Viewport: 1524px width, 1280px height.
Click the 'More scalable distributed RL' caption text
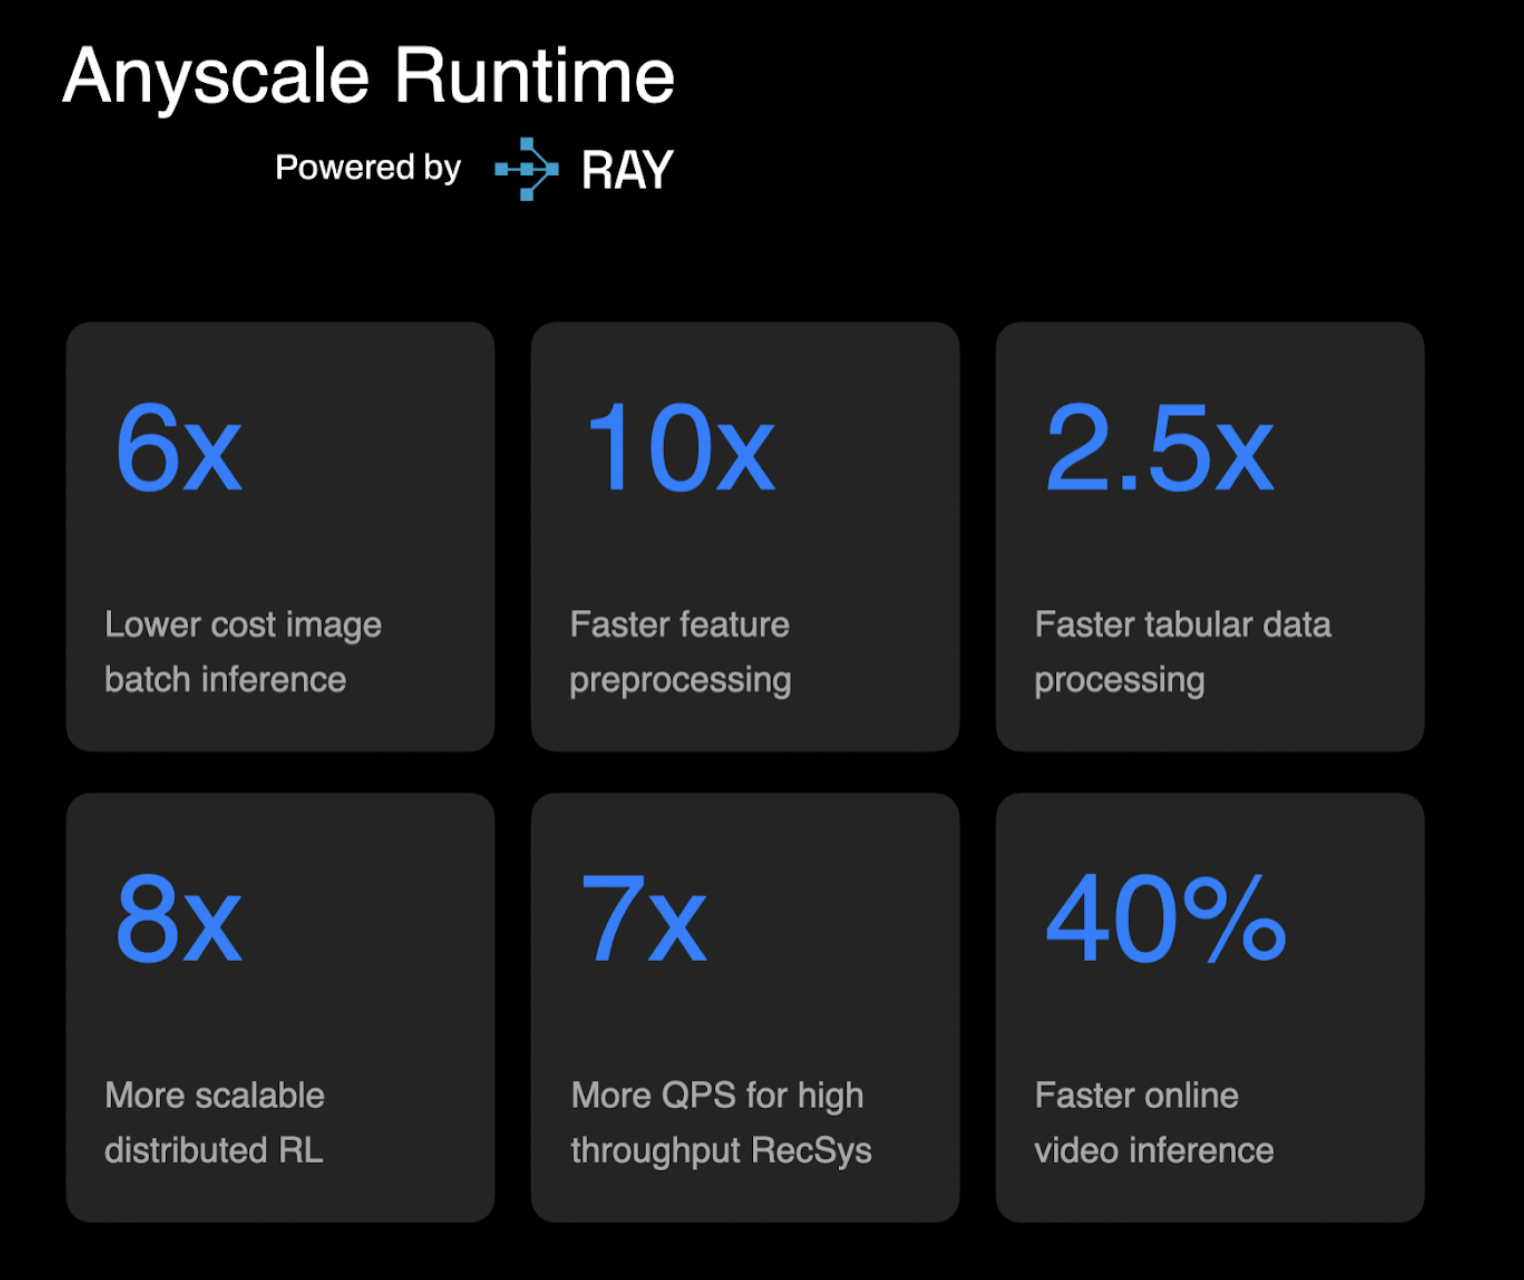(x=214, y=1122)
